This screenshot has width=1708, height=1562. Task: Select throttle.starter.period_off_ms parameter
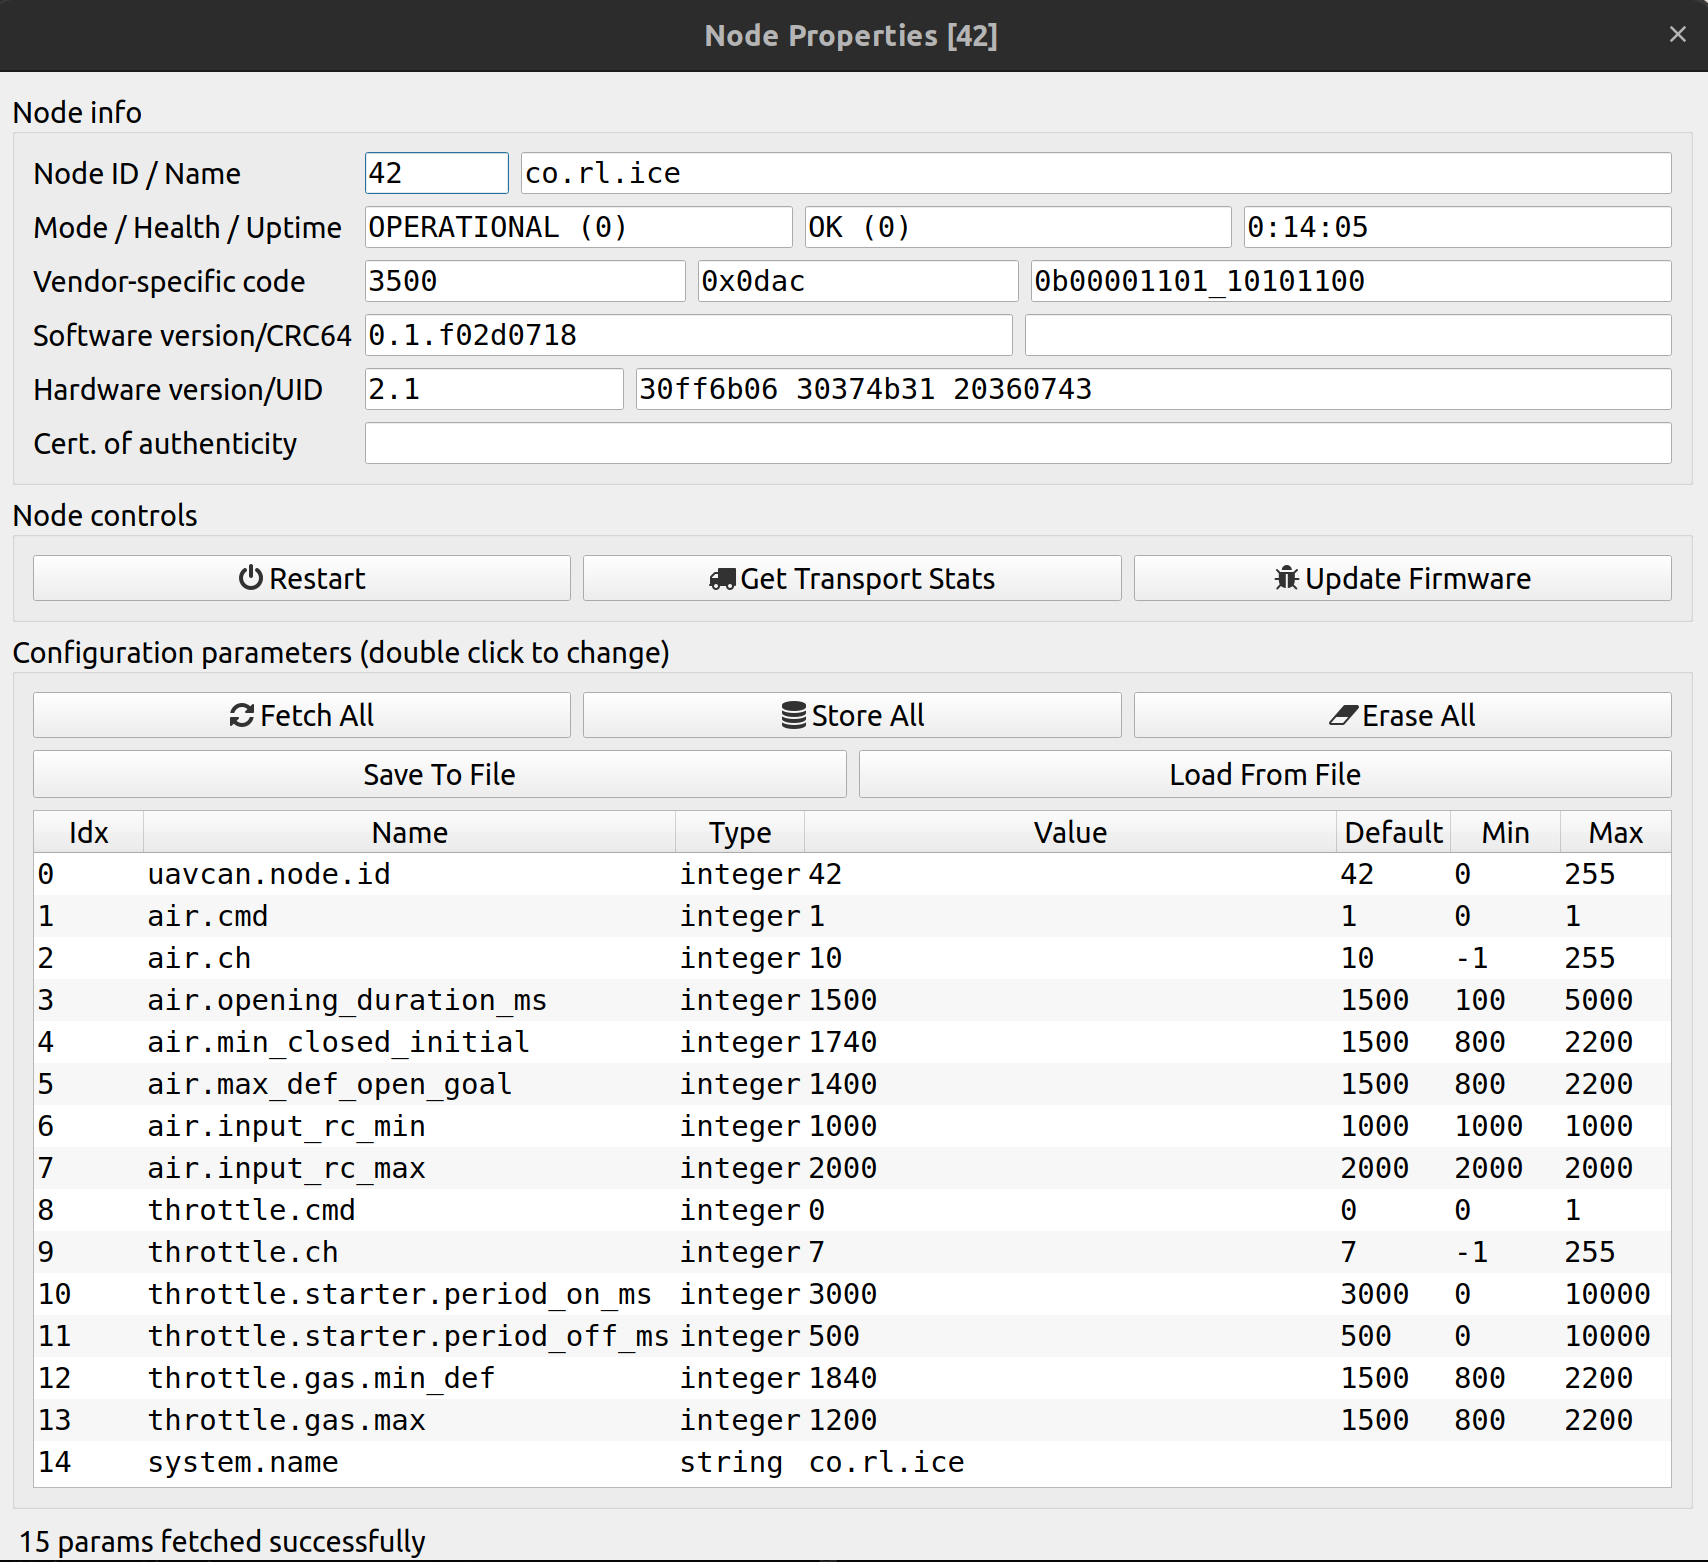coord(408,1336)
